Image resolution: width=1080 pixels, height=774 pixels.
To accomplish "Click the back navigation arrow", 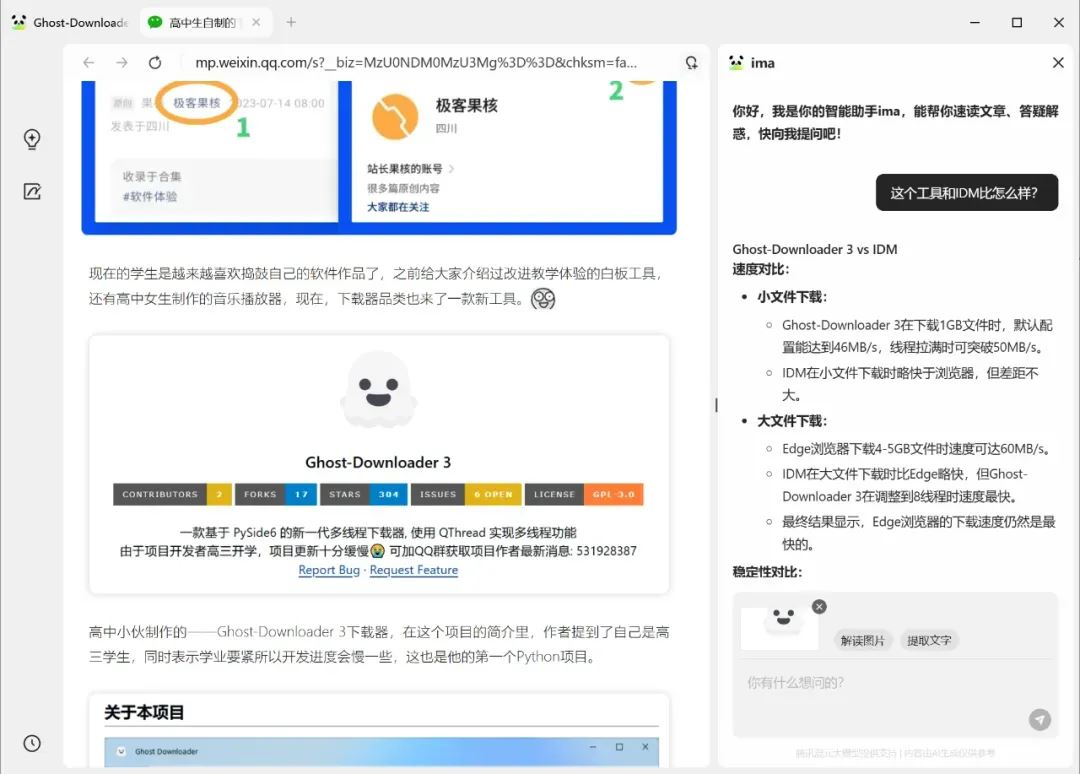I will pyautogui.click(x=88, y=61).
